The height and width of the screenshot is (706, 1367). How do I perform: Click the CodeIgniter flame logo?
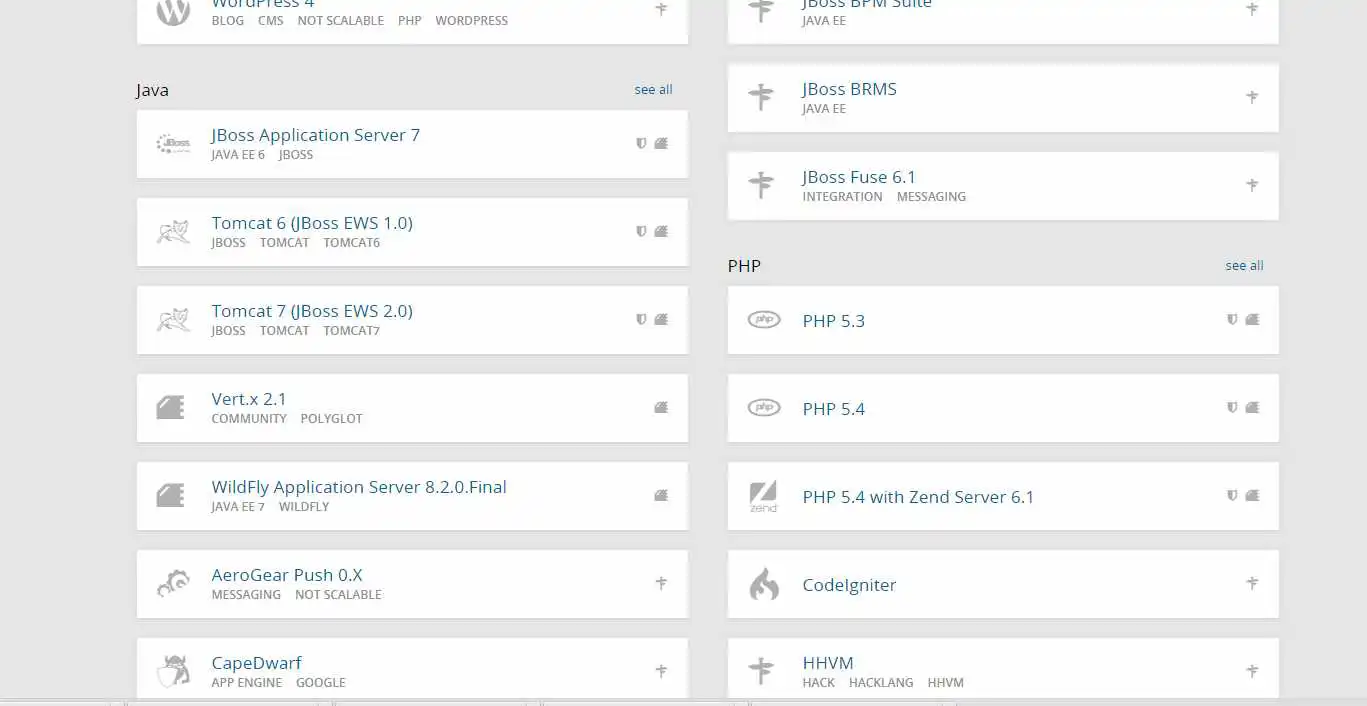(x=764, y=584)
